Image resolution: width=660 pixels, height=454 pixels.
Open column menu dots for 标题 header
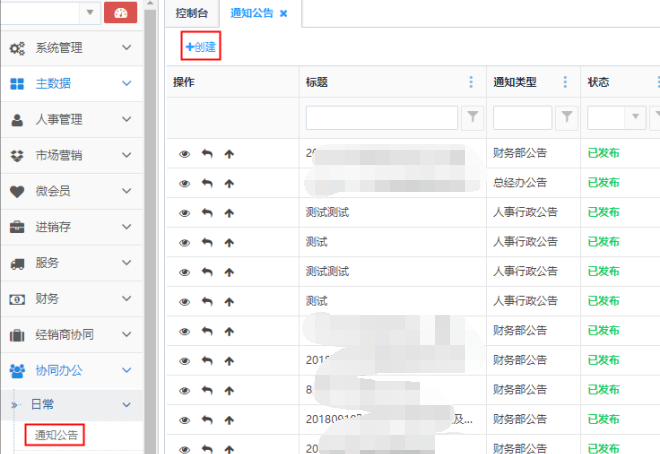471,82
